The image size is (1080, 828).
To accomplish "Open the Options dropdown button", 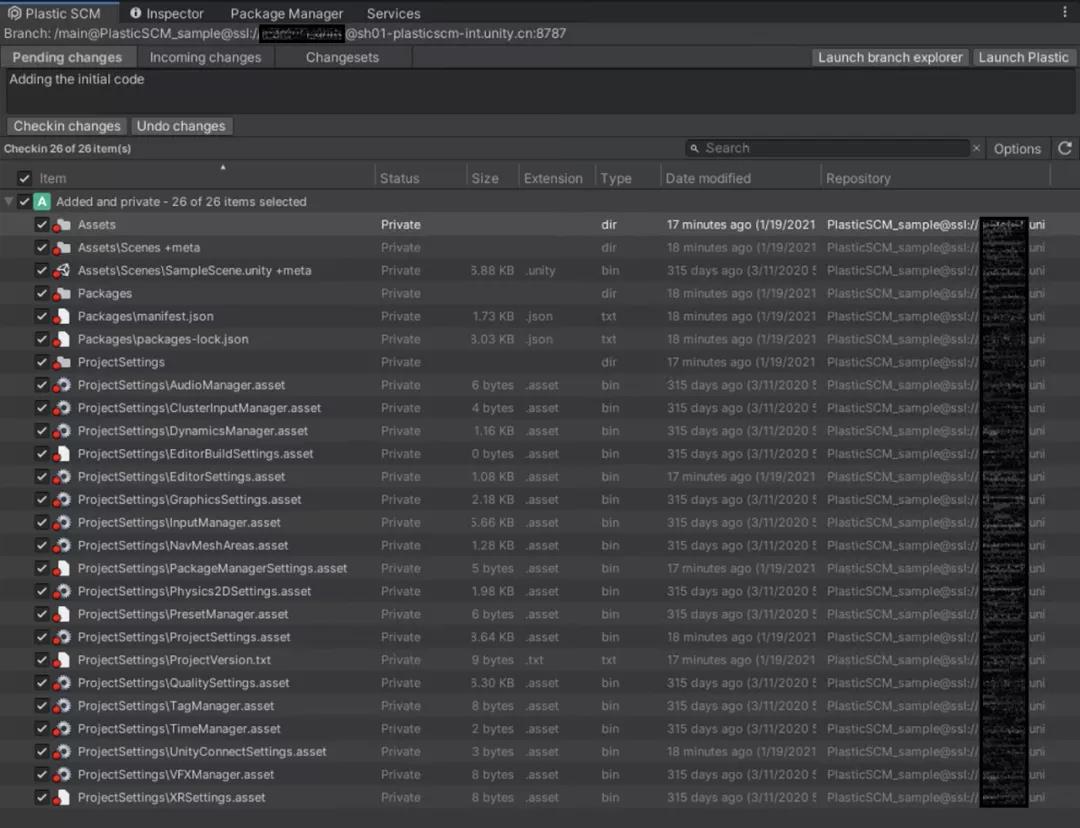I will [x=1017, y=149].
